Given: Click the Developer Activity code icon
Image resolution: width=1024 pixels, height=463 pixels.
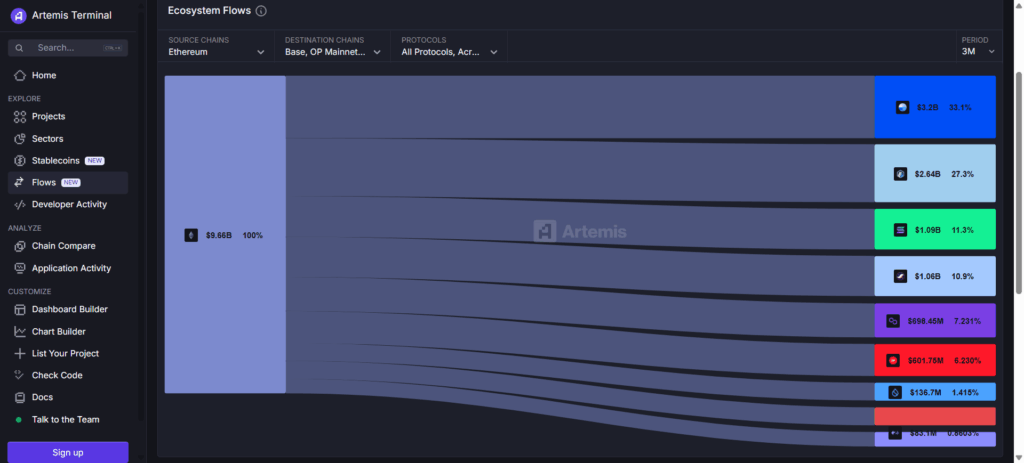Looking at the screenshot, I should pyautogui.click(x=20, y=204).
